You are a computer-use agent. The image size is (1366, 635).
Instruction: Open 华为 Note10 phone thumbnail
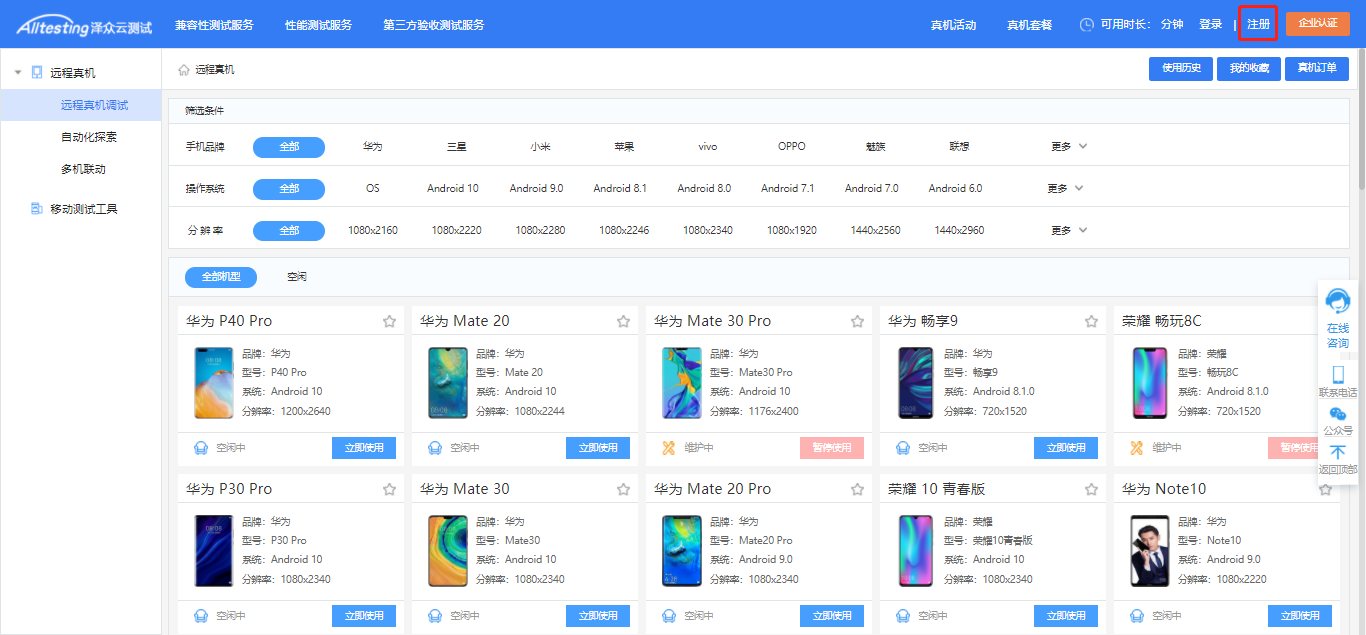pos(1149,551)
